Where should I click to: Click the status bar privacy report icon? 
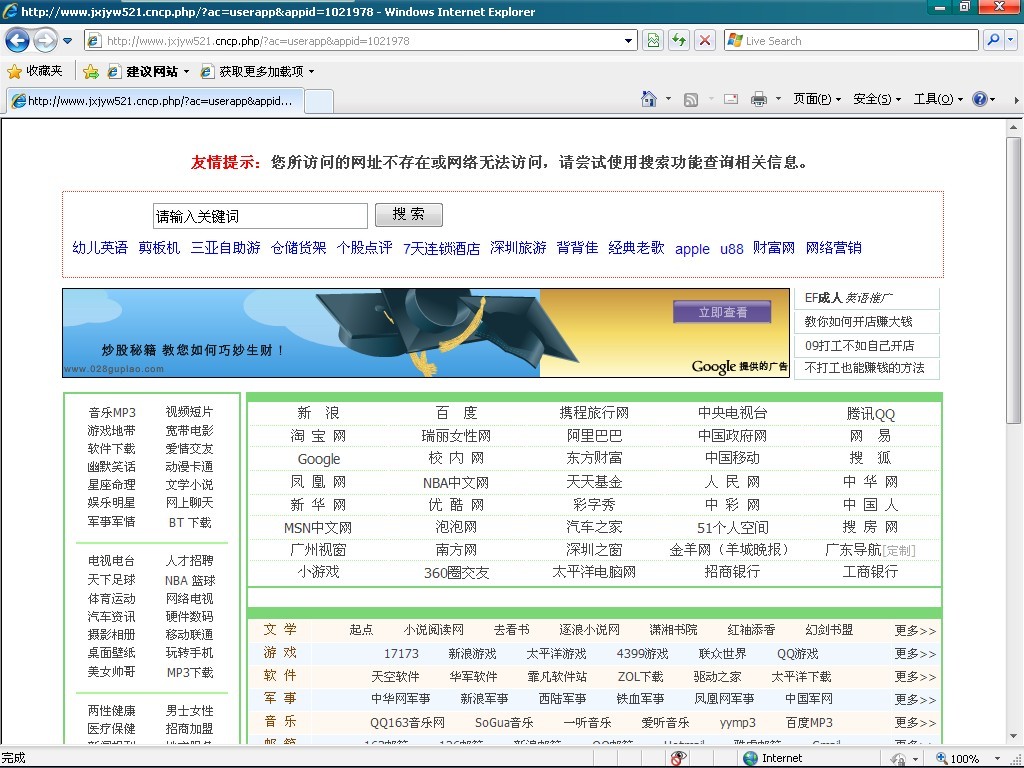[x=679, y=758]
